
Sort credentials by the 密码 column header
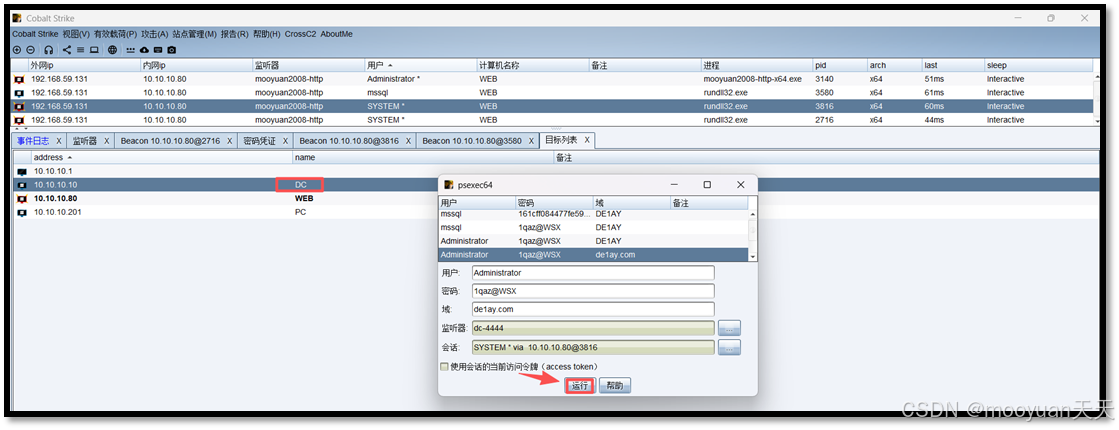[x=554, y=203]
